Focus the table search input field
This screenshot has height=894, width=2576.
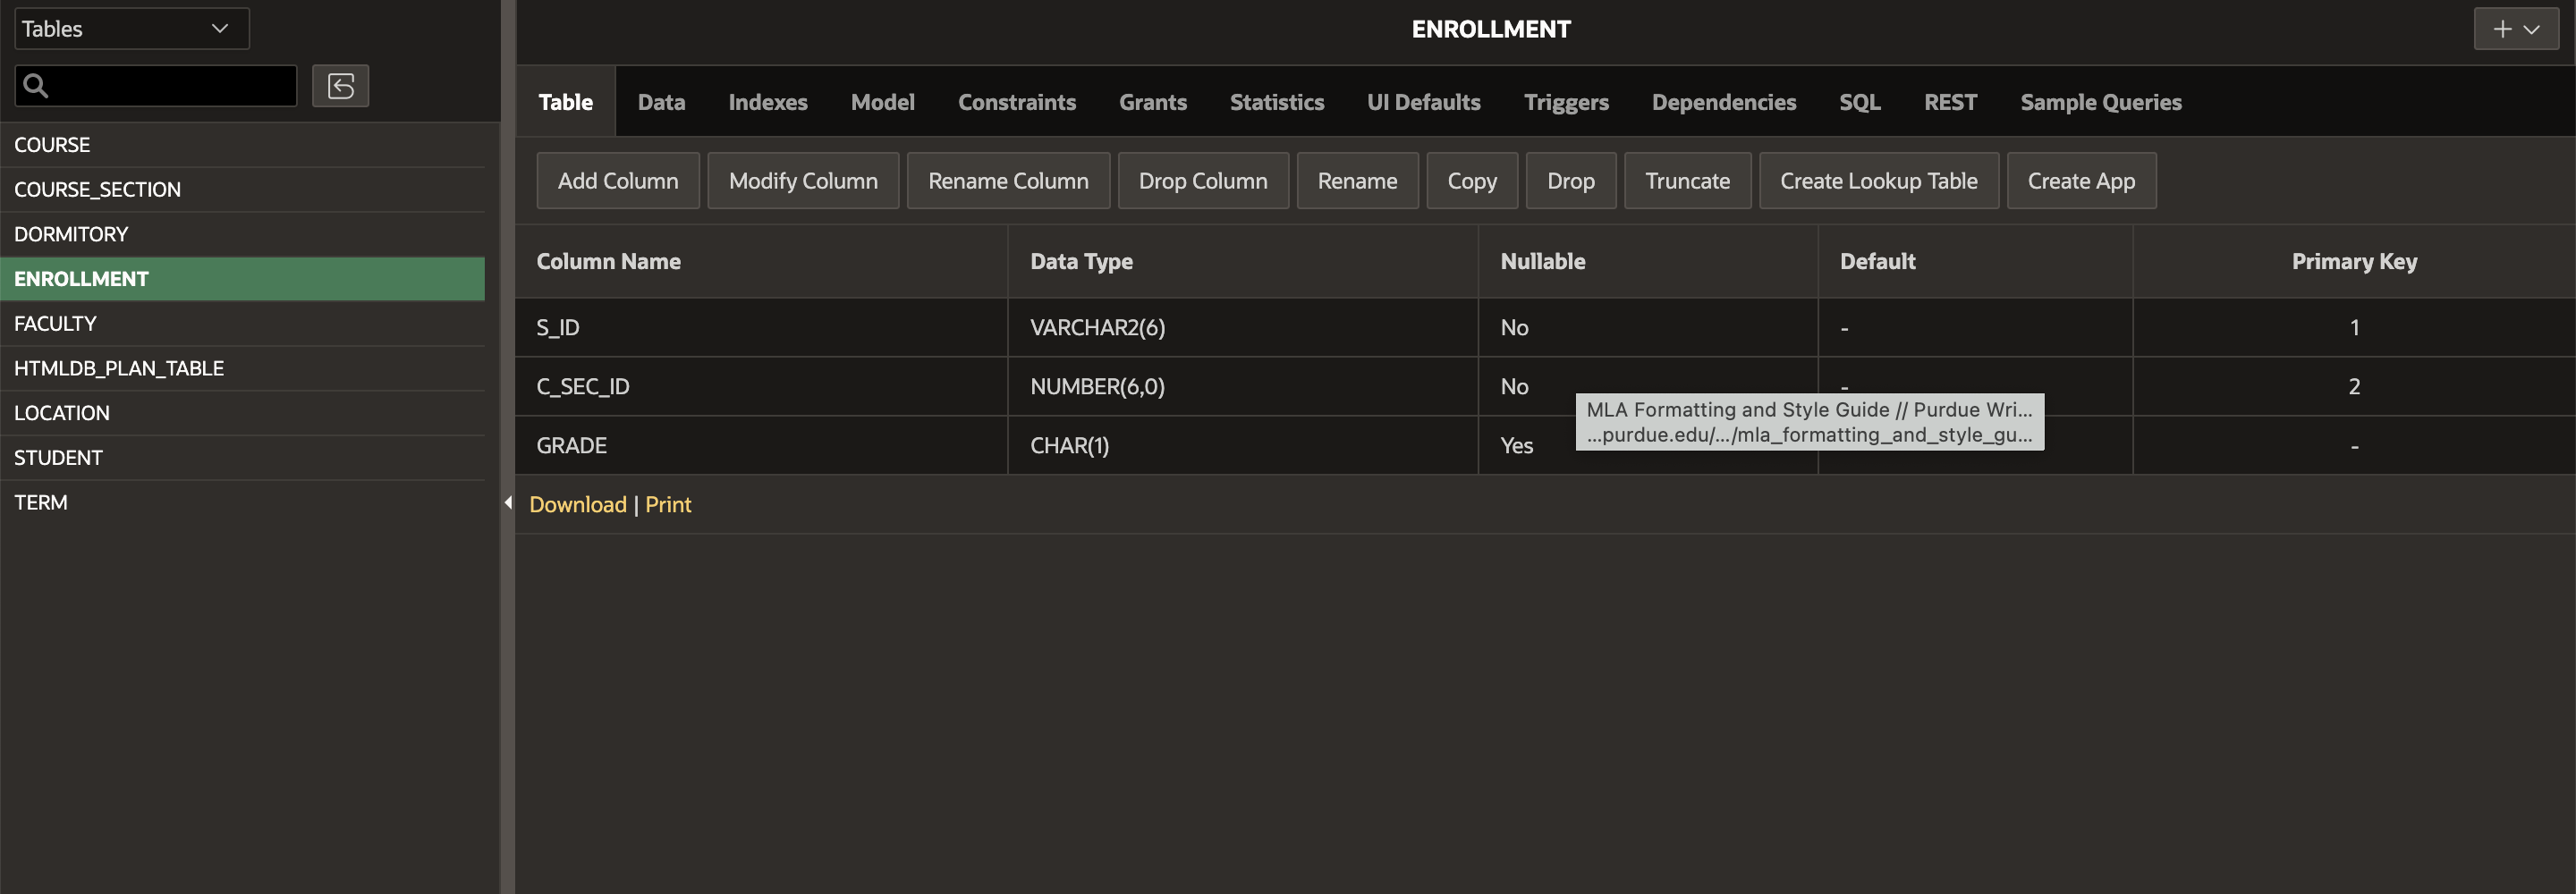click(x=156, y=86)
